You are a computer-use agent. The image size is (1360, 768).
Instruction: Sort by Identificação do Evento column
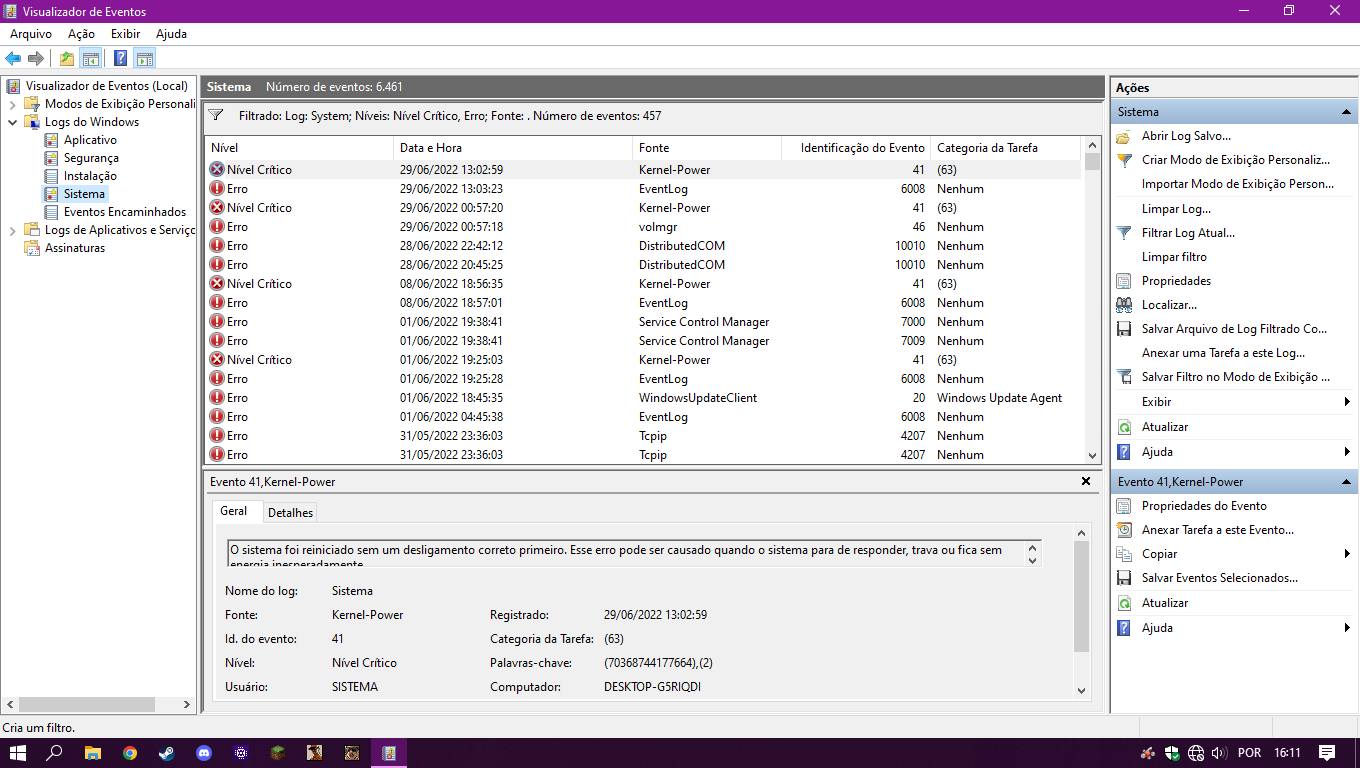coord(856,148)
